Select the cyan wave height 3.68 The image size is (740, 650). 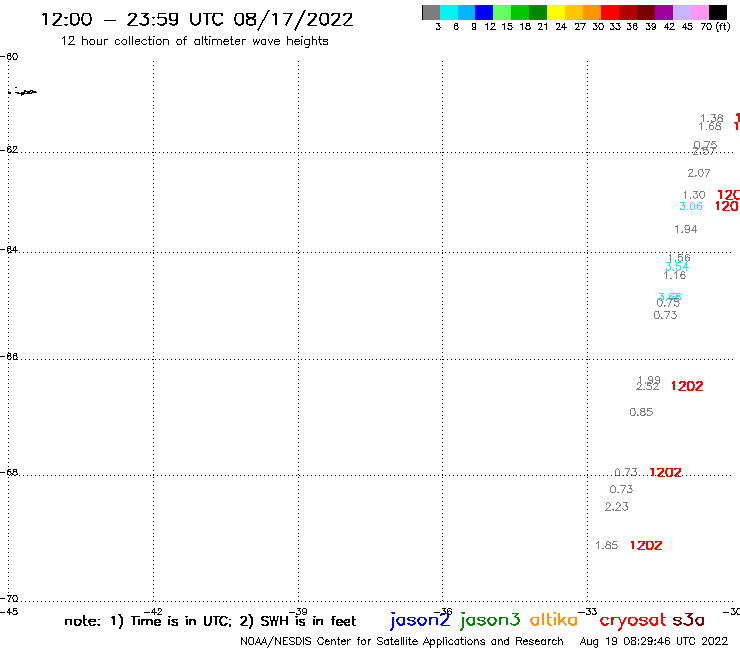[x=670, y=297]
